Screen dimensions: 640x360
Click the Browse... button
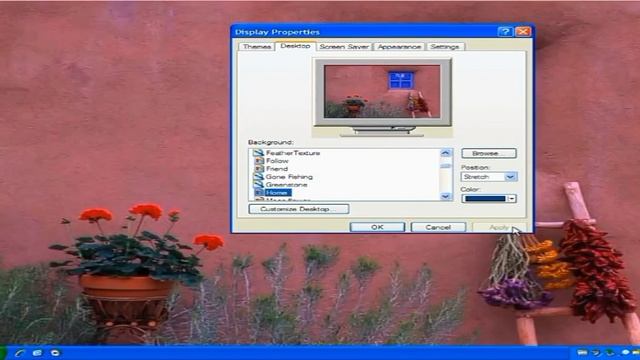[x=489, y=153]
